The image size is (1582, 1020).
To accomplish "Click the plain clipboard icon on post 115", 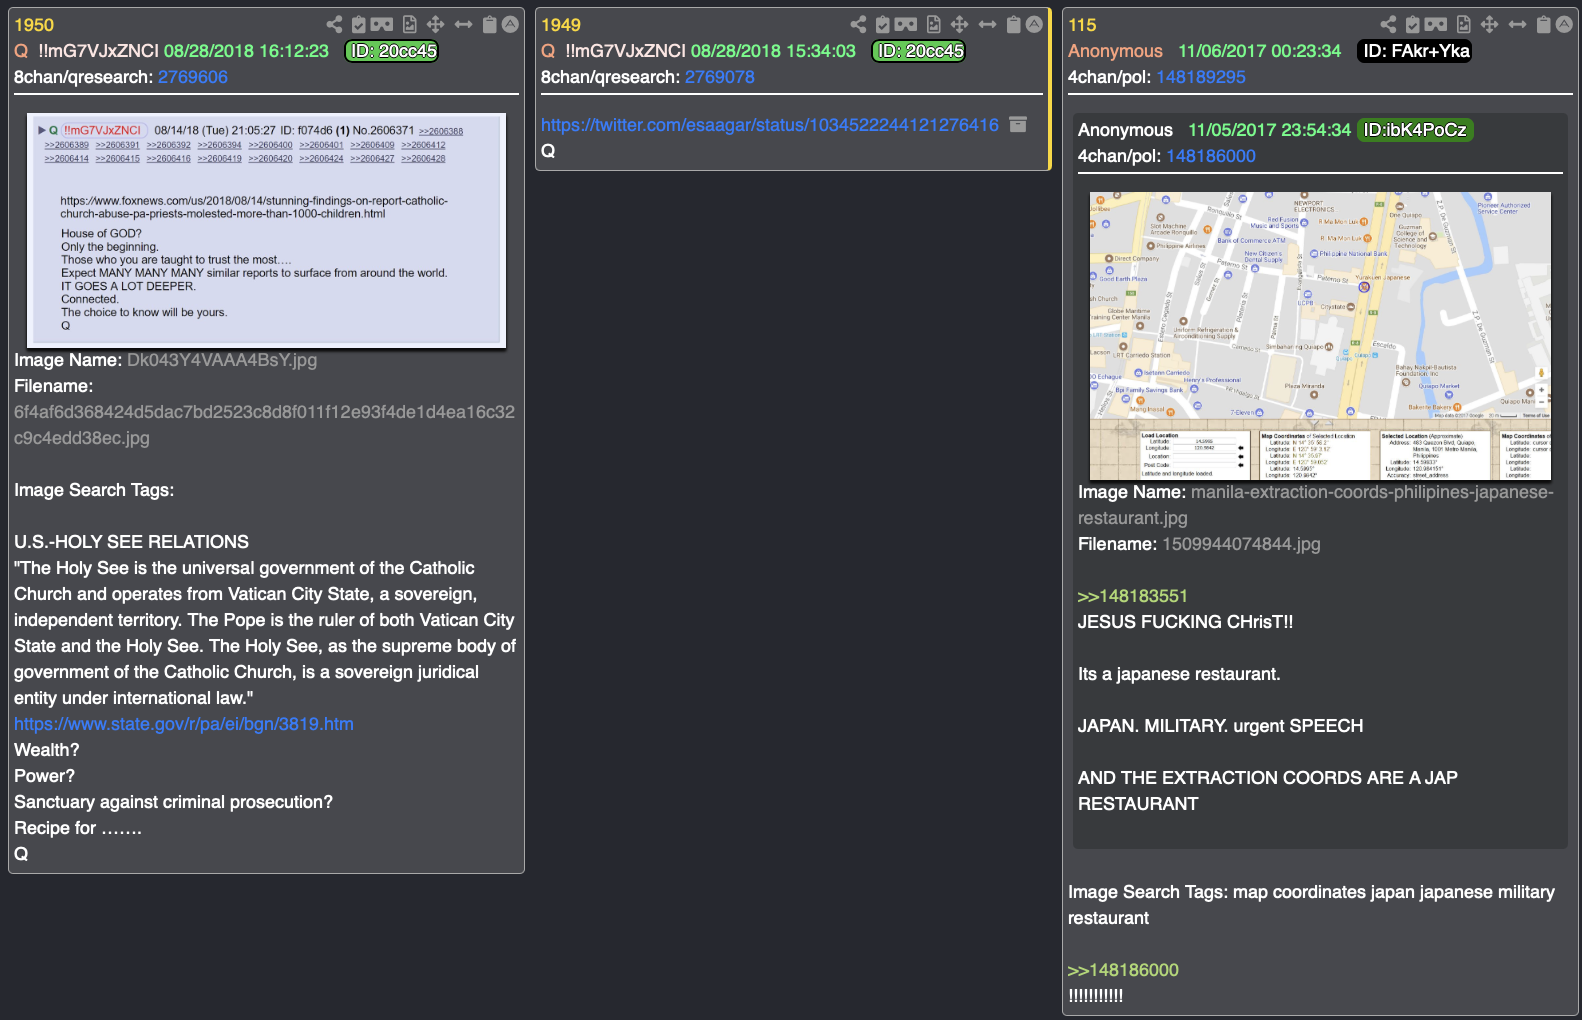I will (1543, 24).
